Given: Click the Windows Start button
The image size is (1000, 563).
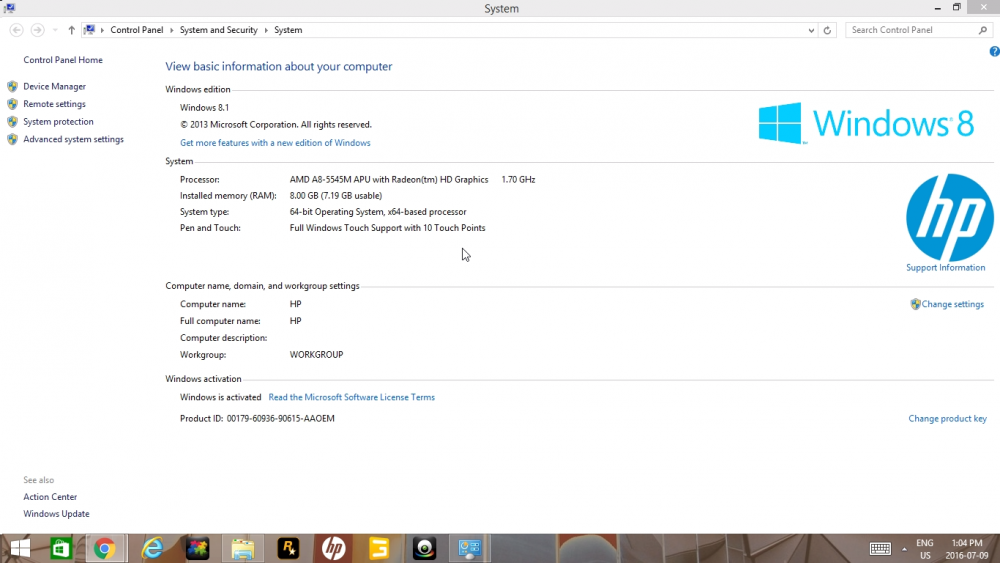Looking at the screenshot, I should (x=20, y=548).
